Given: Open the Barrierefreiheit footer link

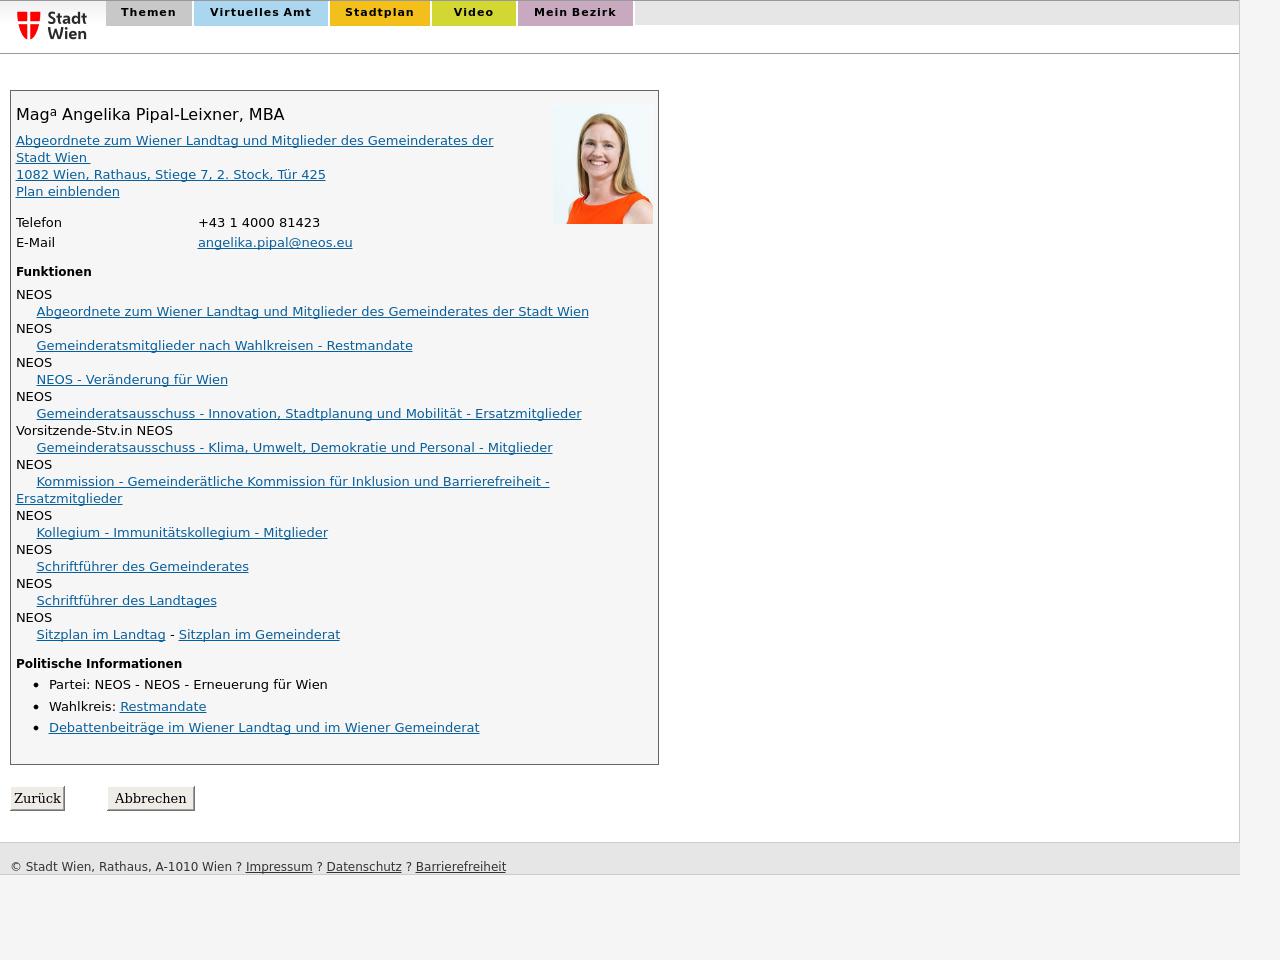Looking at the screenshot, I should [x=461, y=867].
